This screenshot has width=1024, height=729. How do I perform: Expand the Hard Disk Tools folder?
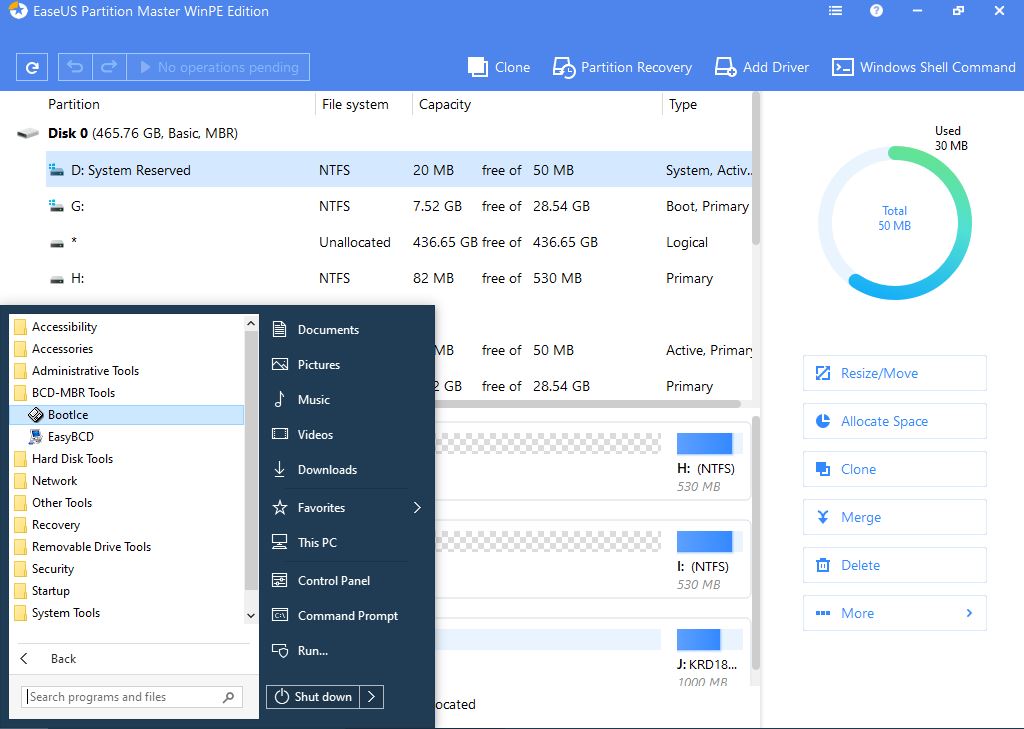(x=72, y=459)
